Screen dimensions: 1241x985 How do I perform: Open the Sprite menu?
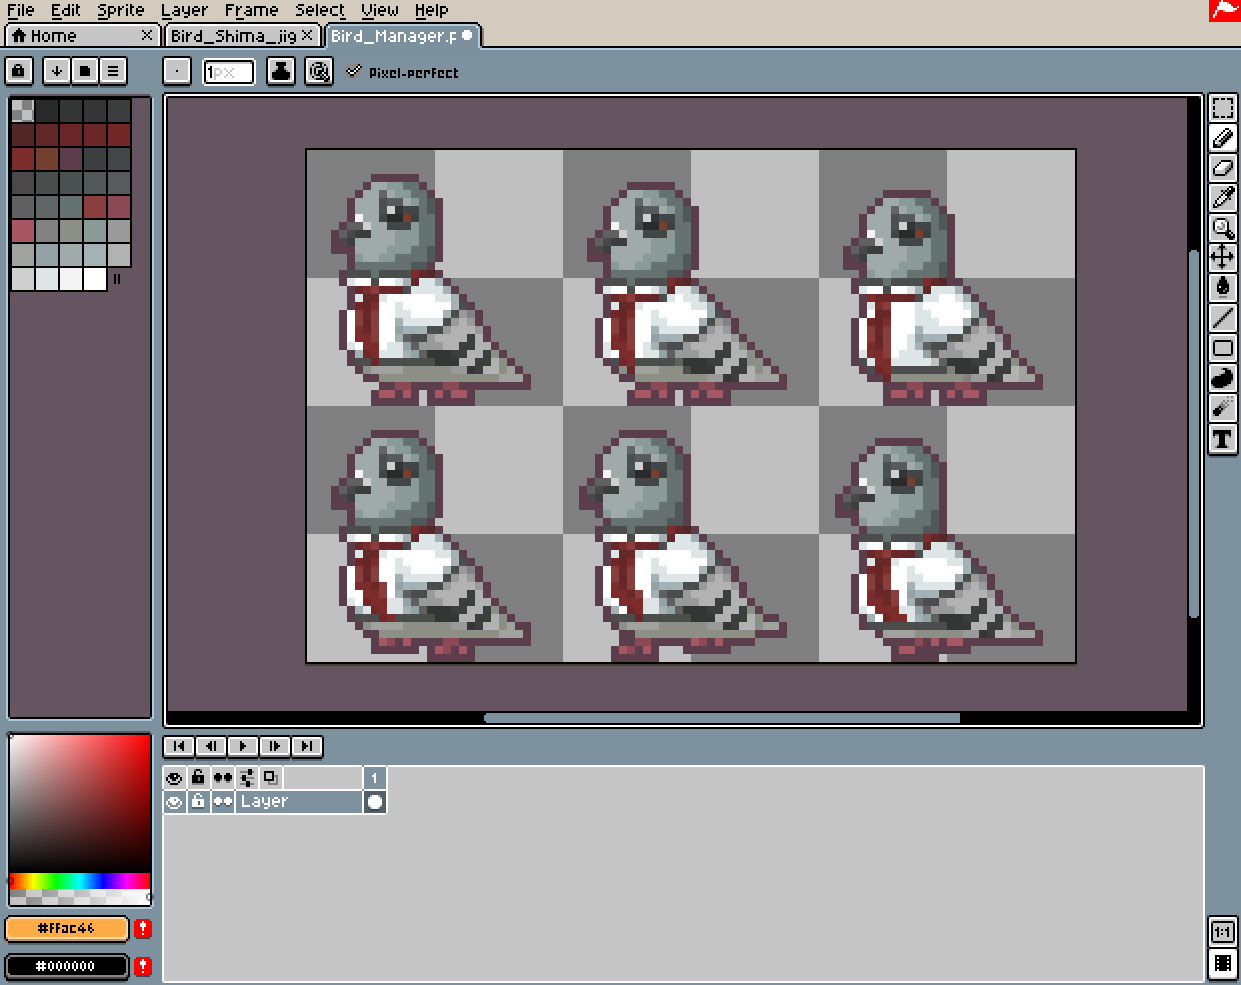pos(120,11)
